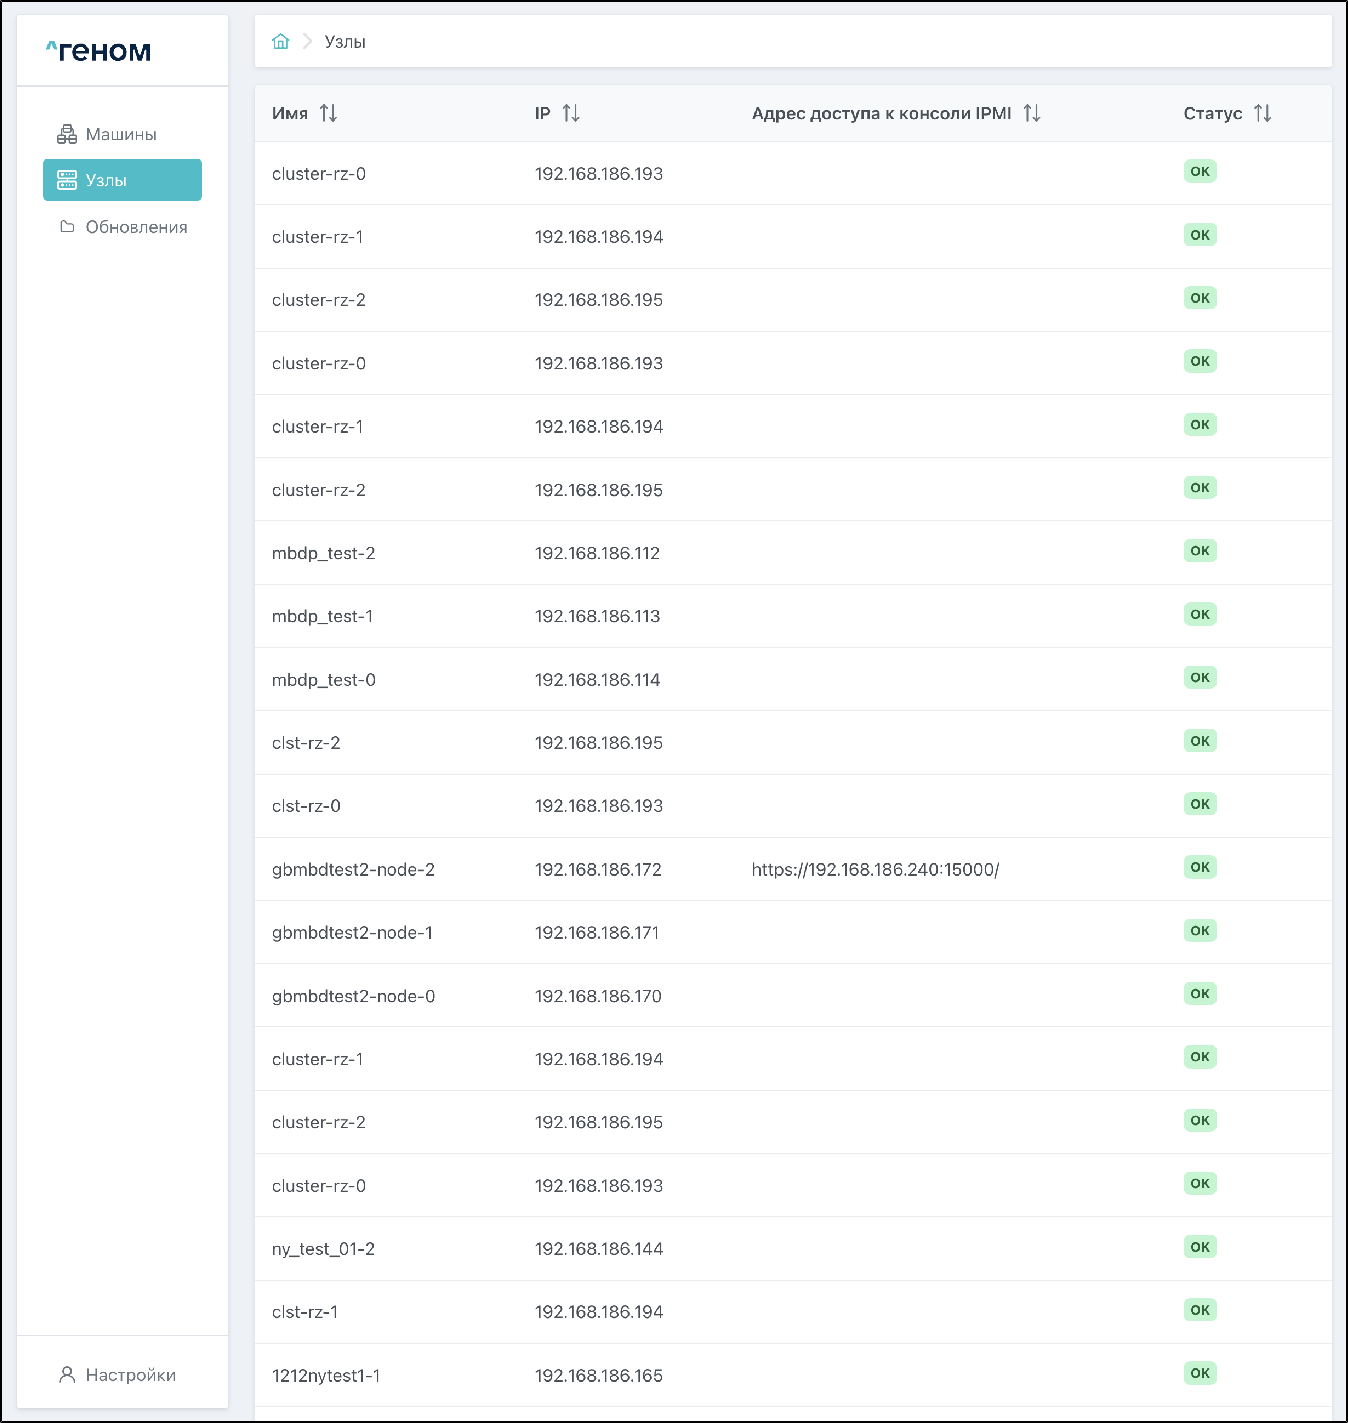
Task: Click the Машины machines icon in sidebar
Action: (67, 134)
